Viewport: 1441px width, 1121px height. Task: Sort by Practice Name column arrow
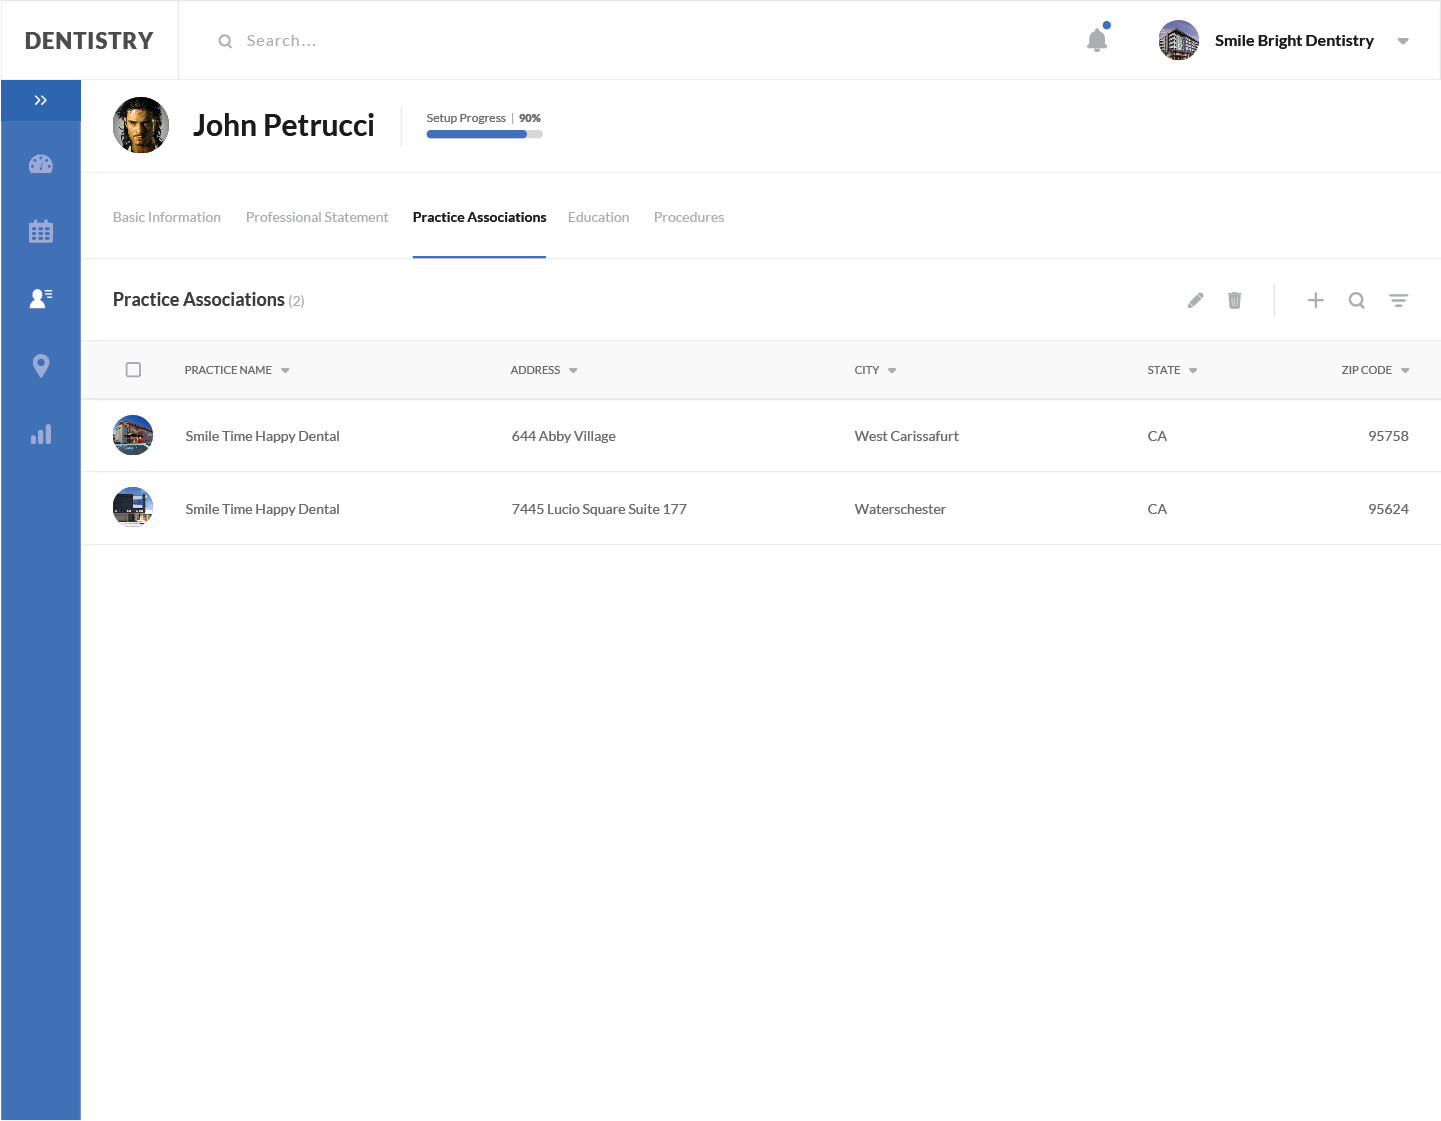coord(285,371)
